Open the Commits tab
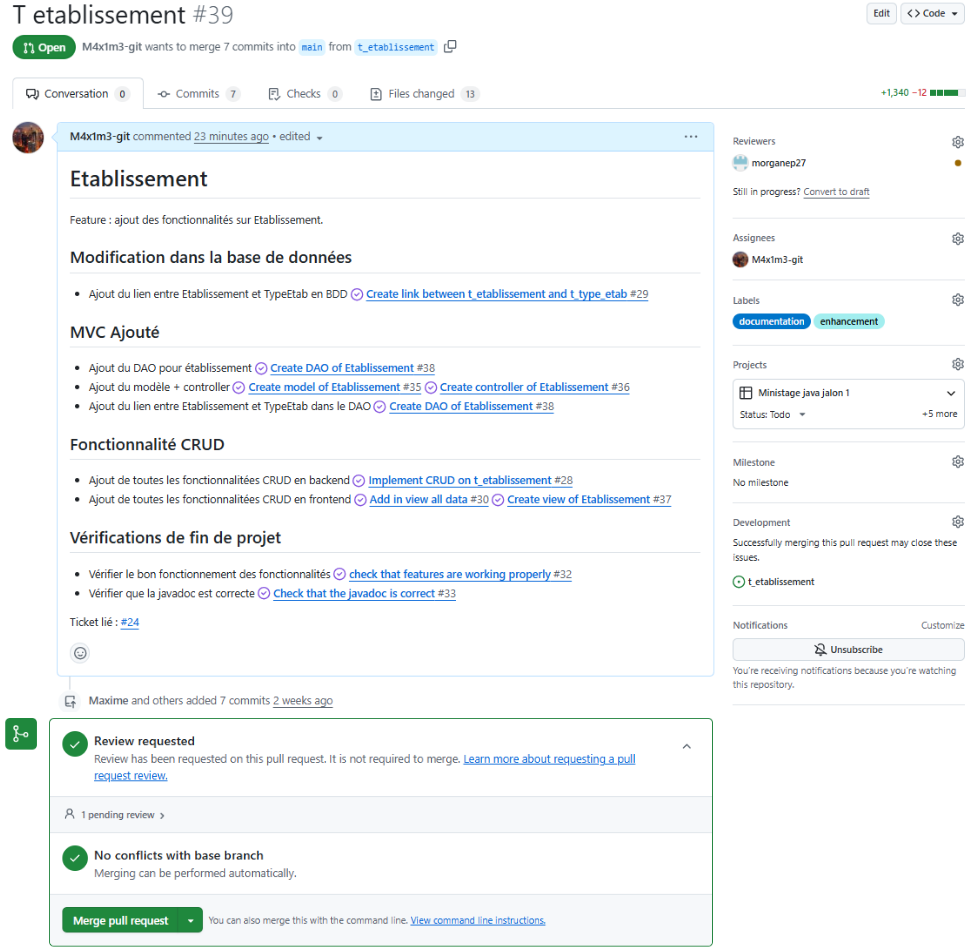 pos(198,93)
